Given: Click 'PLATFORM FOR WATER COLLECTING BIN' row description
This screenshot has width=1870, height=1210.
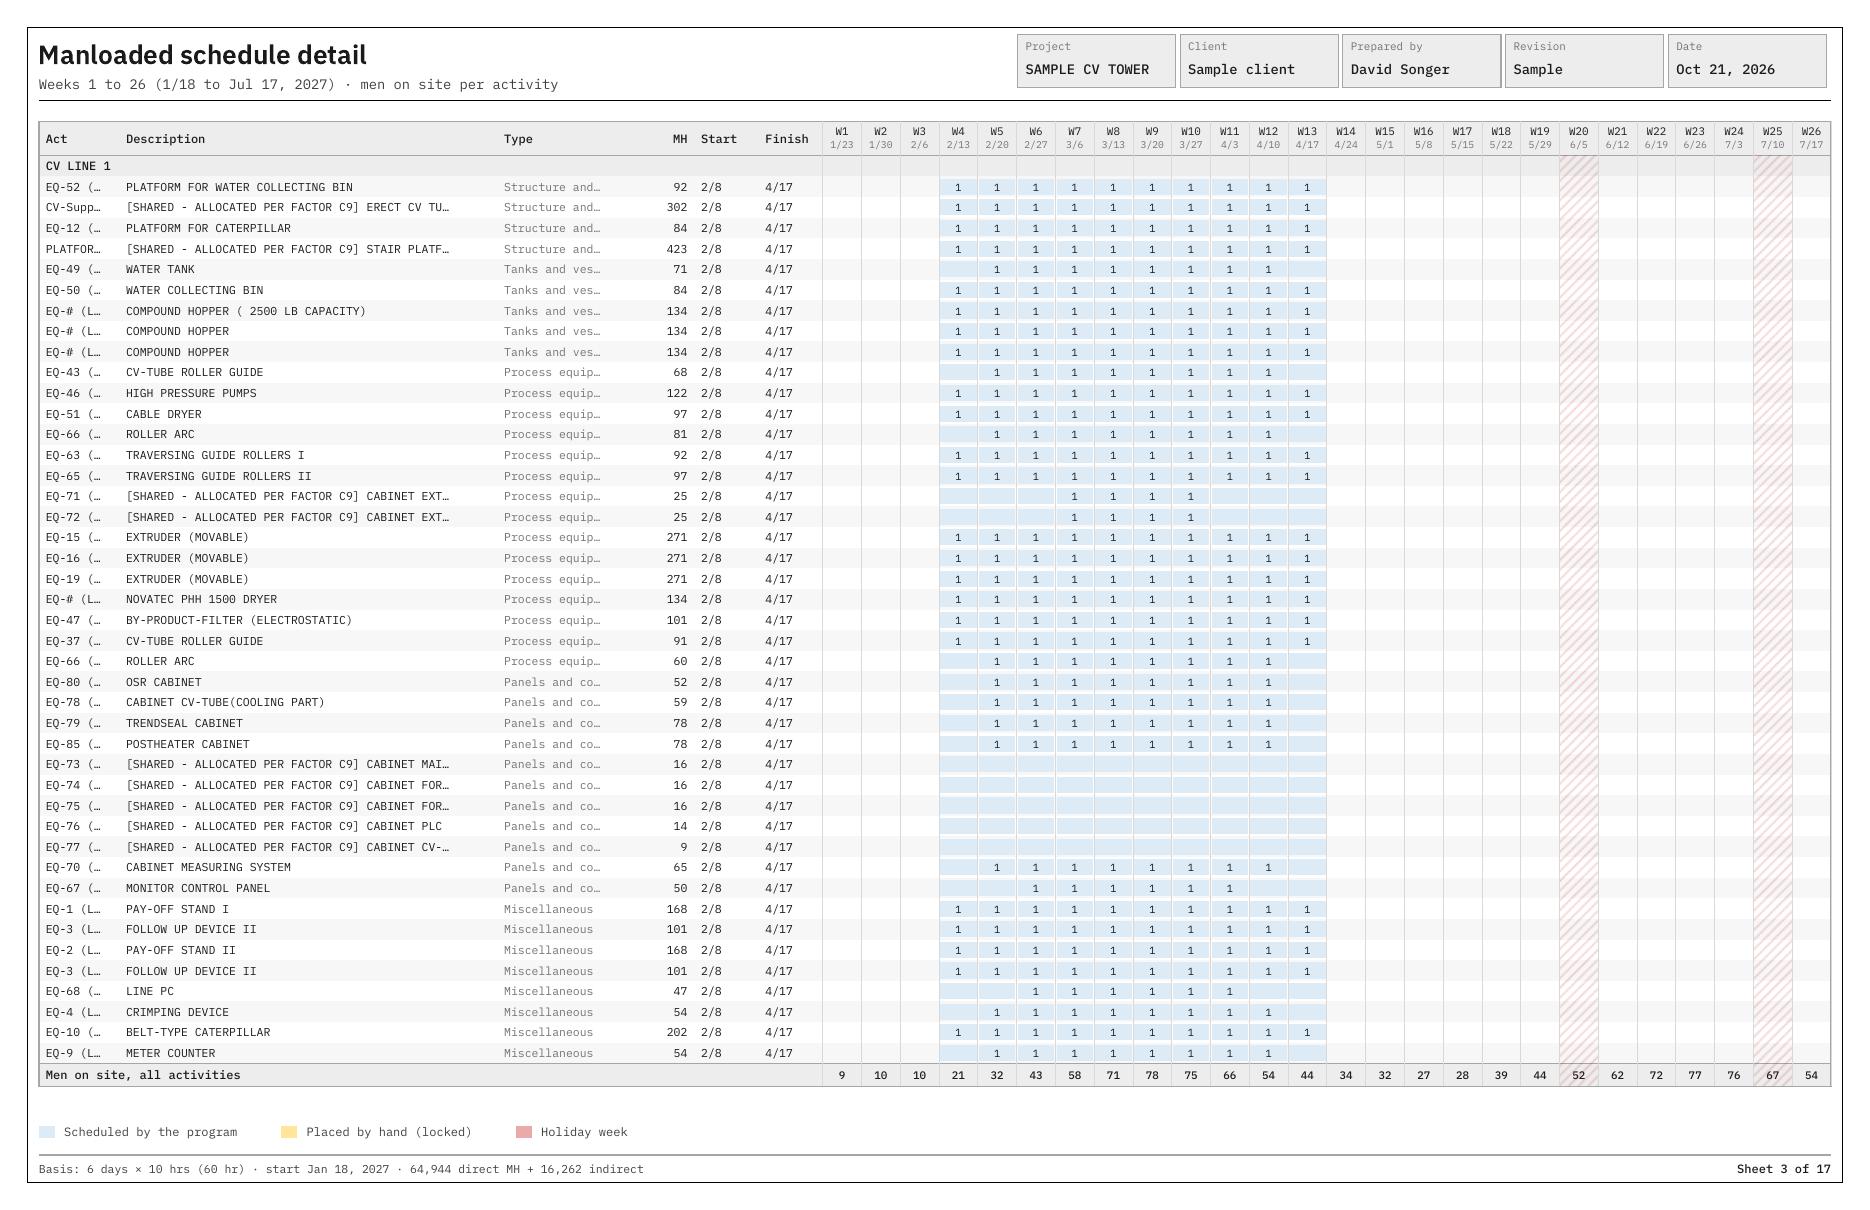Looking at the screenshot, I should [x=239, y=187].
